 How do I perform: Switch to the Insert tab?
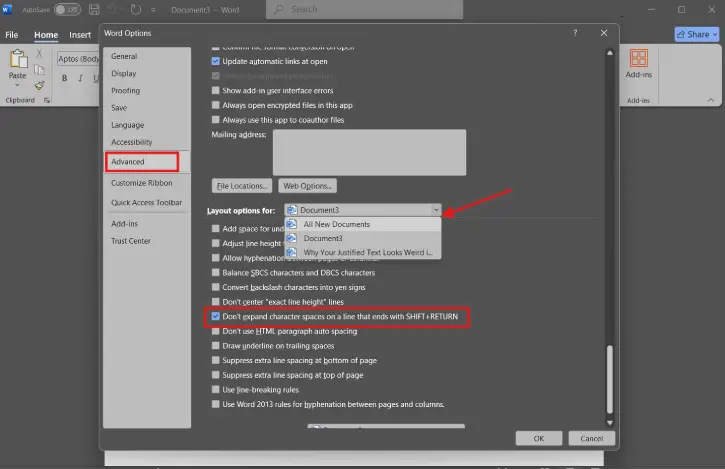[80, 35]
